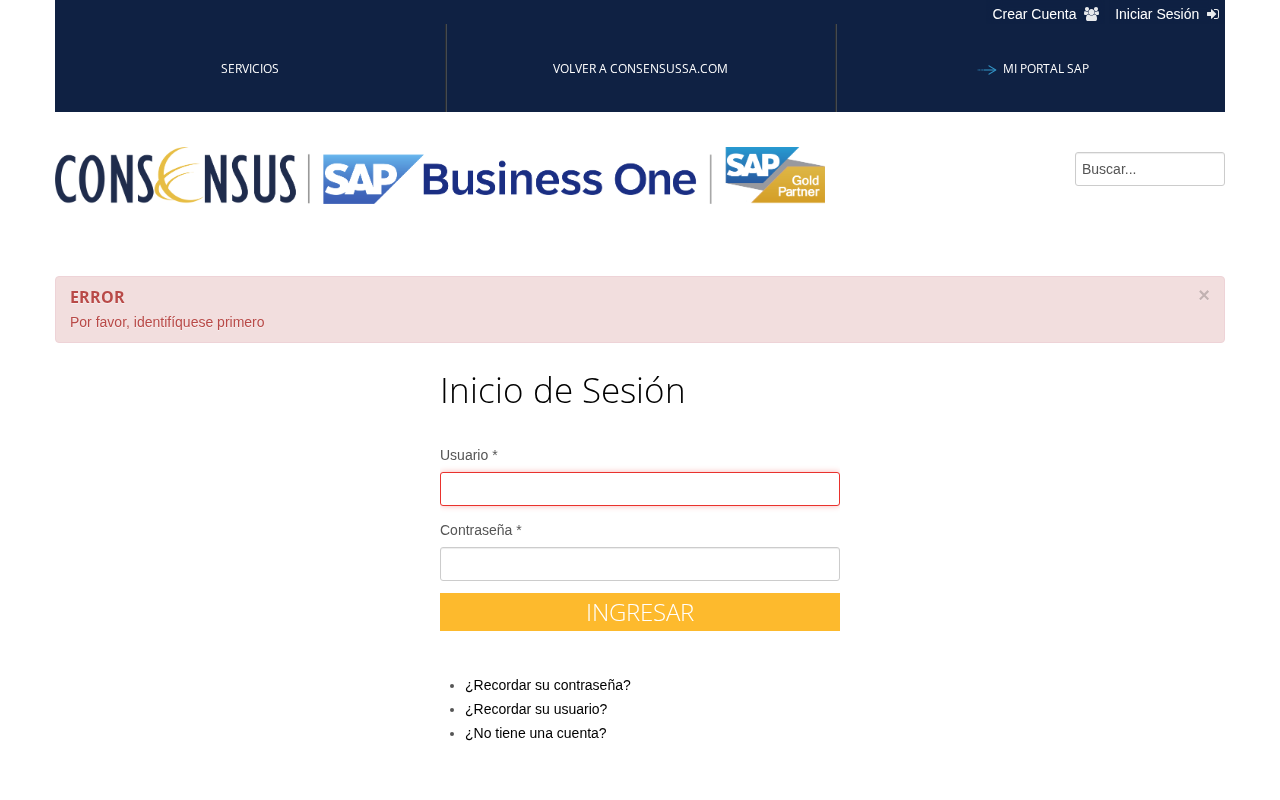
Task: Open ¿Recordar su usuario? link
Action: (536, 709)
